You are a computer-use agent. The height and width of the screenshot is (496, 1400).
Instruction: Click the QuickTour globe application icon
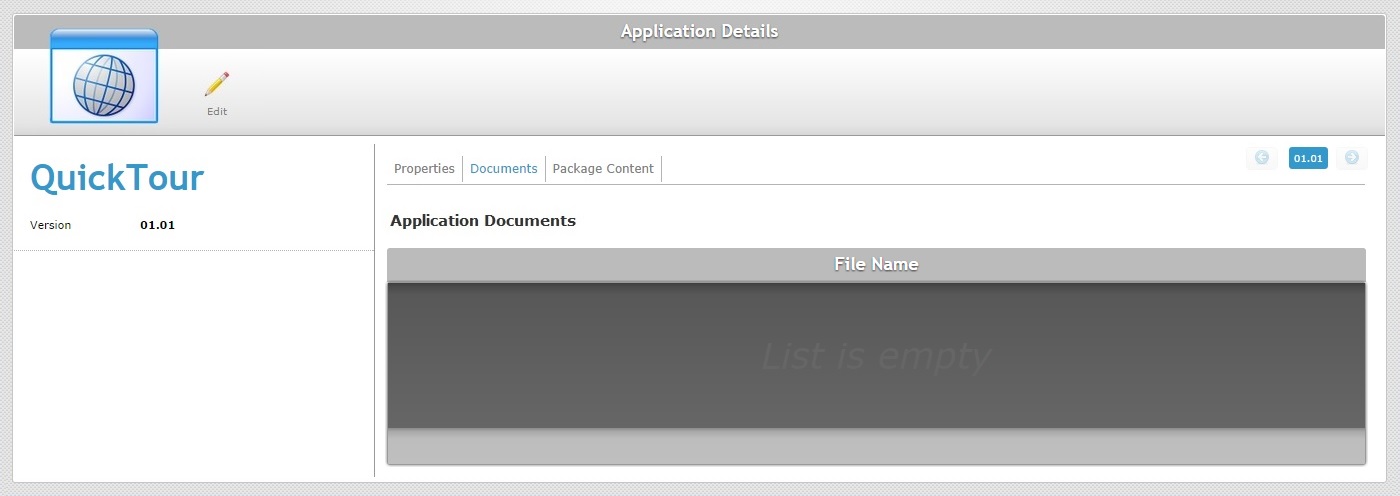(104, 76)
